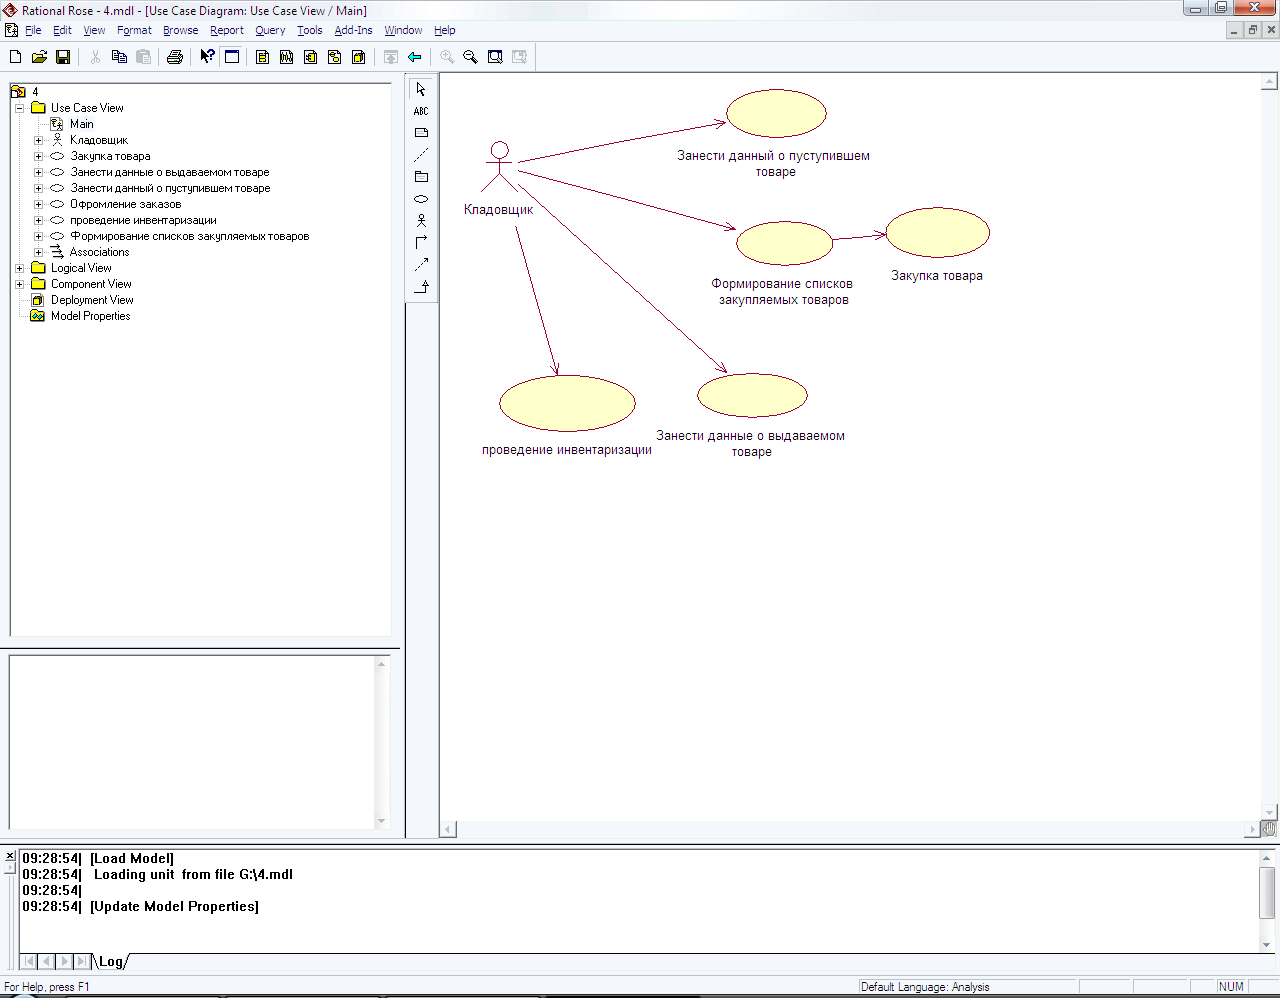Viewport: 1280px width, 998px height.
Task: Expand проведение инвентаризации tree node
Action: click(x=38, y=220)
